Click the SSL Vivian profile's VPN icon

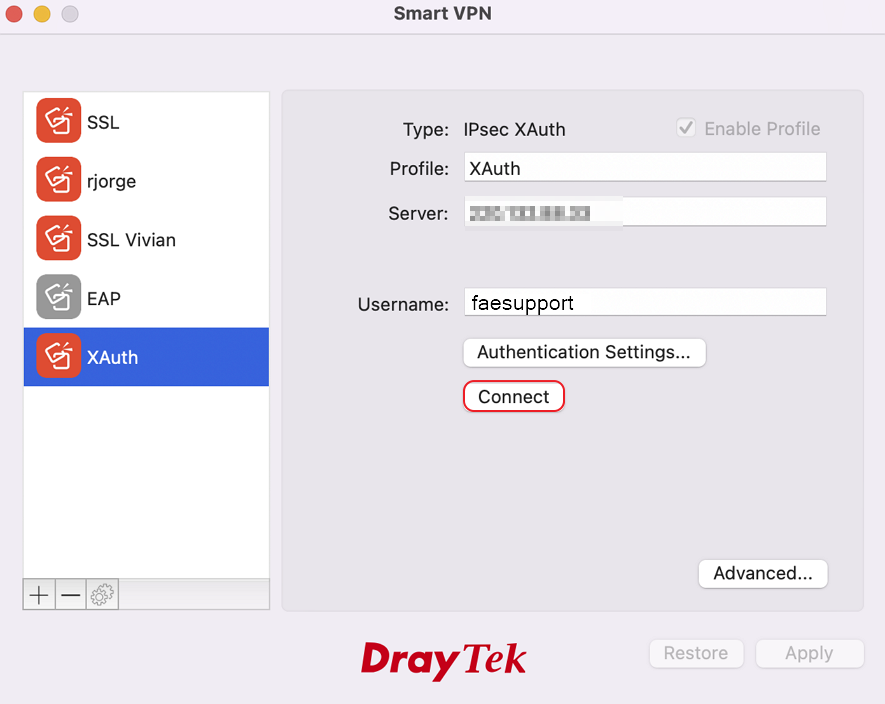[59, 238]
